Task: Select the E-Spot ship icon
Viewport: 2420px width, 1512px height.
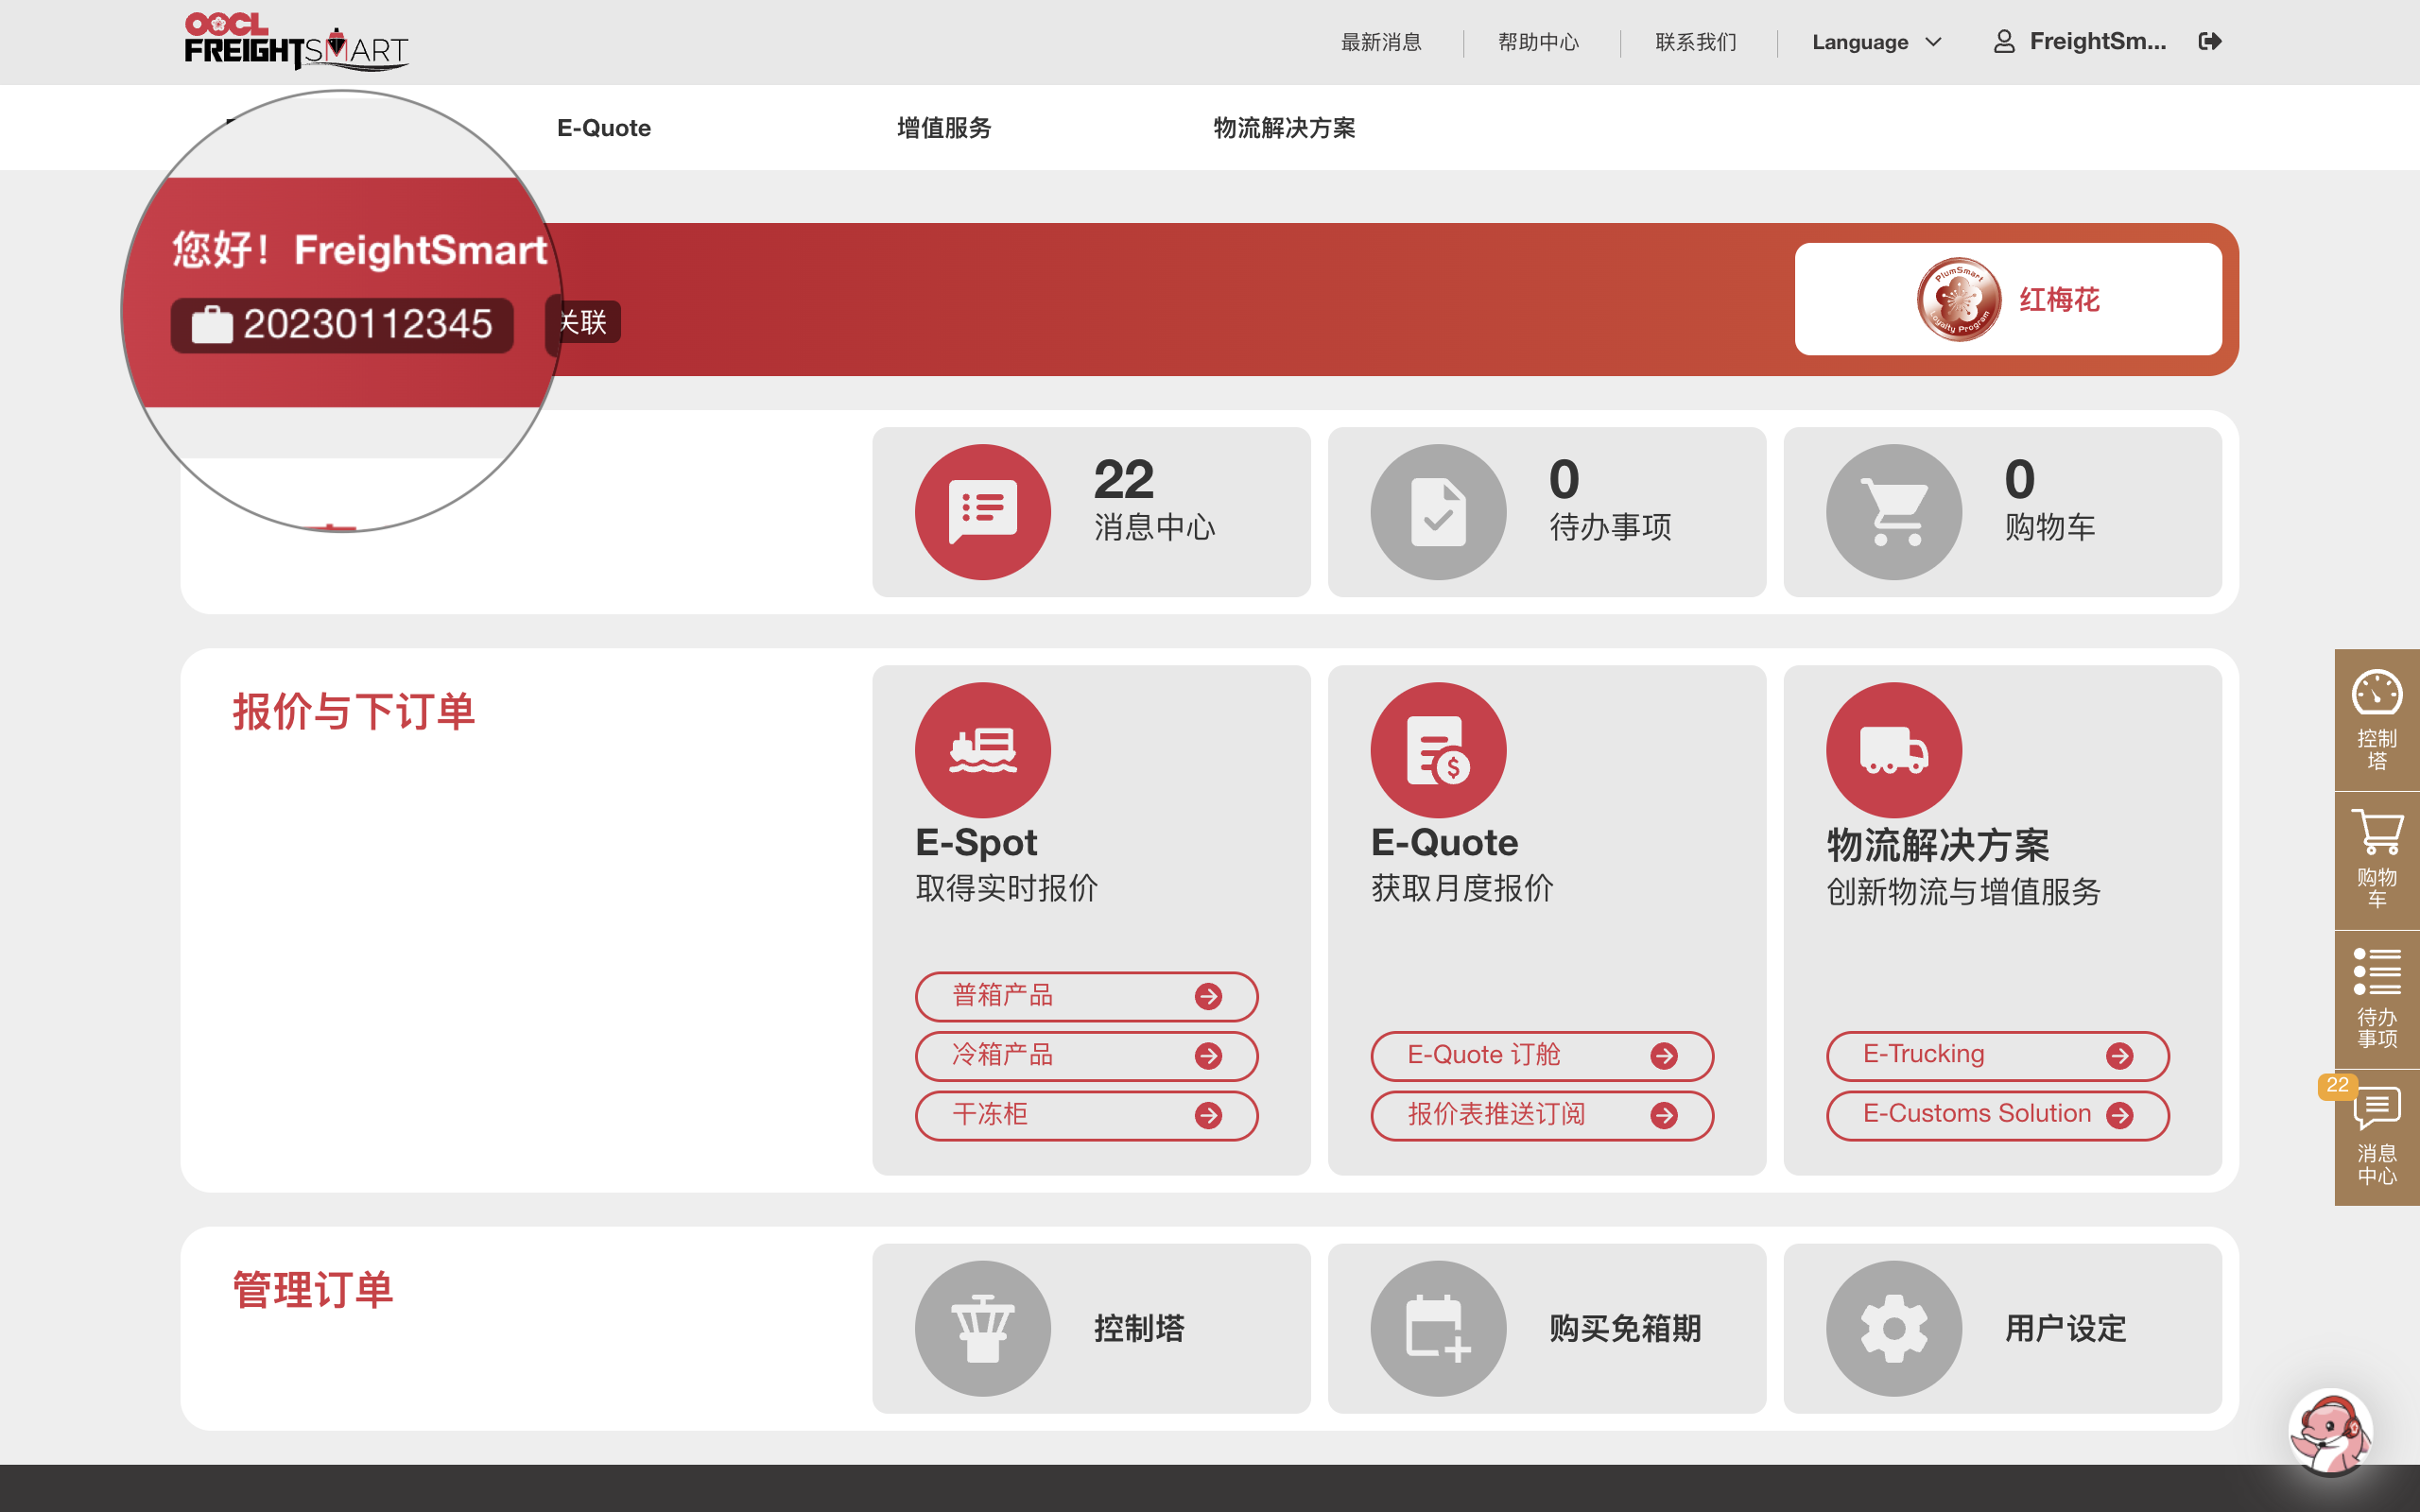Action: click(983, 748)
